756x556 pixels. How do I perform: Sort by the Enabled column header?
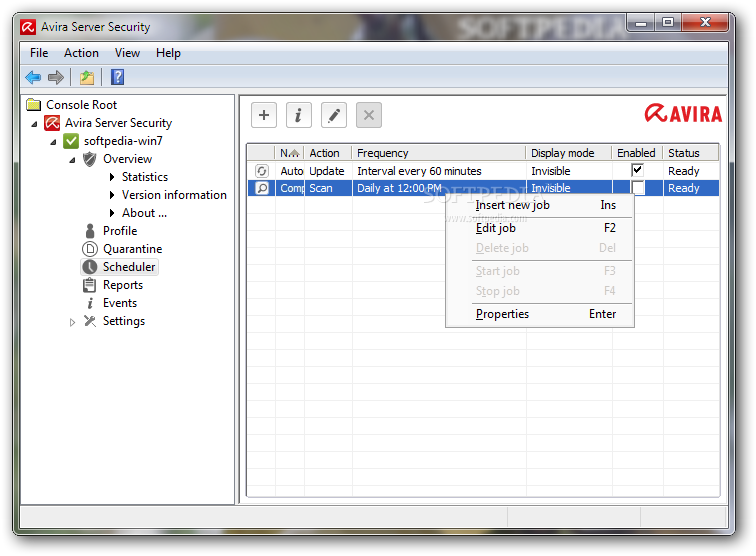[637, 153]
